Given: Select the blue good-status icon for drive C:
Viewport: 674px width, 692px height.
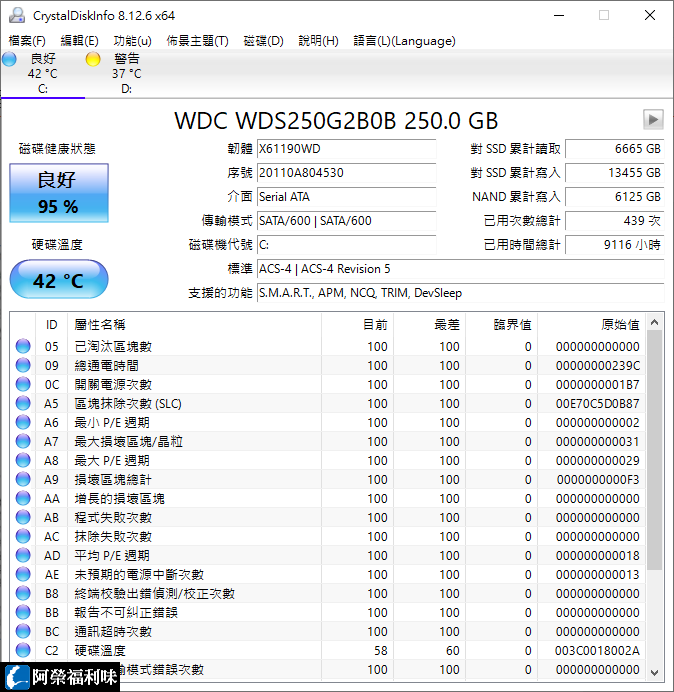Looking at the screenshot, I should (9, 59).
